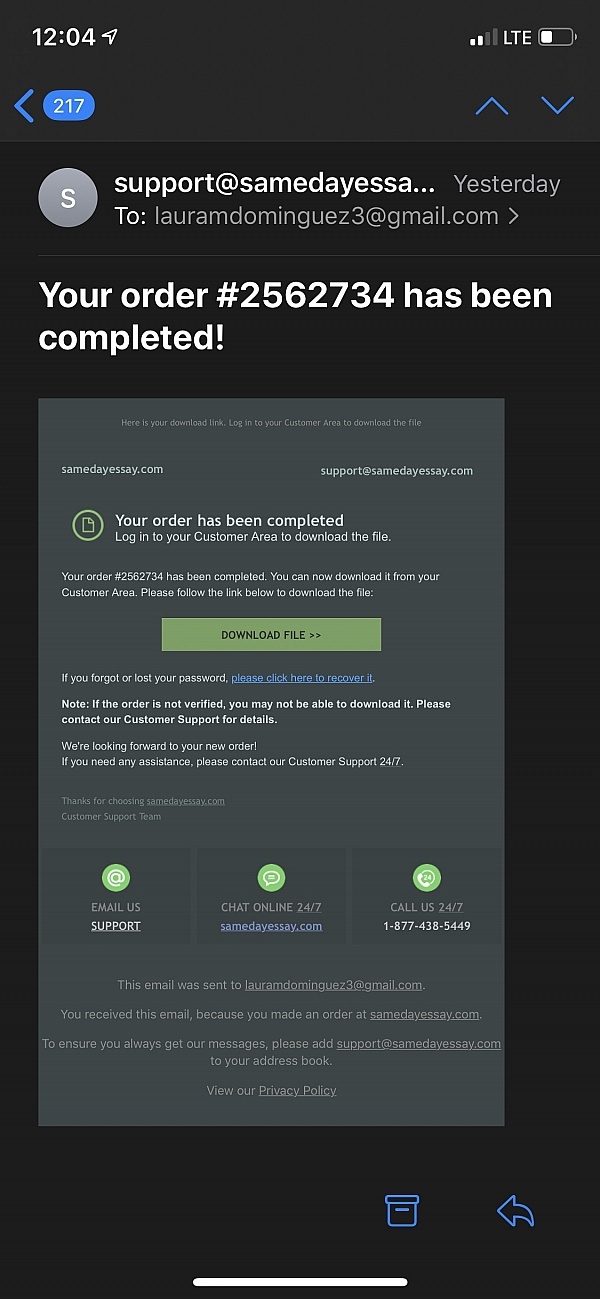600x1299 pixels.
Task: Tap the reply arrow icon
Action: pos(515,1211)
